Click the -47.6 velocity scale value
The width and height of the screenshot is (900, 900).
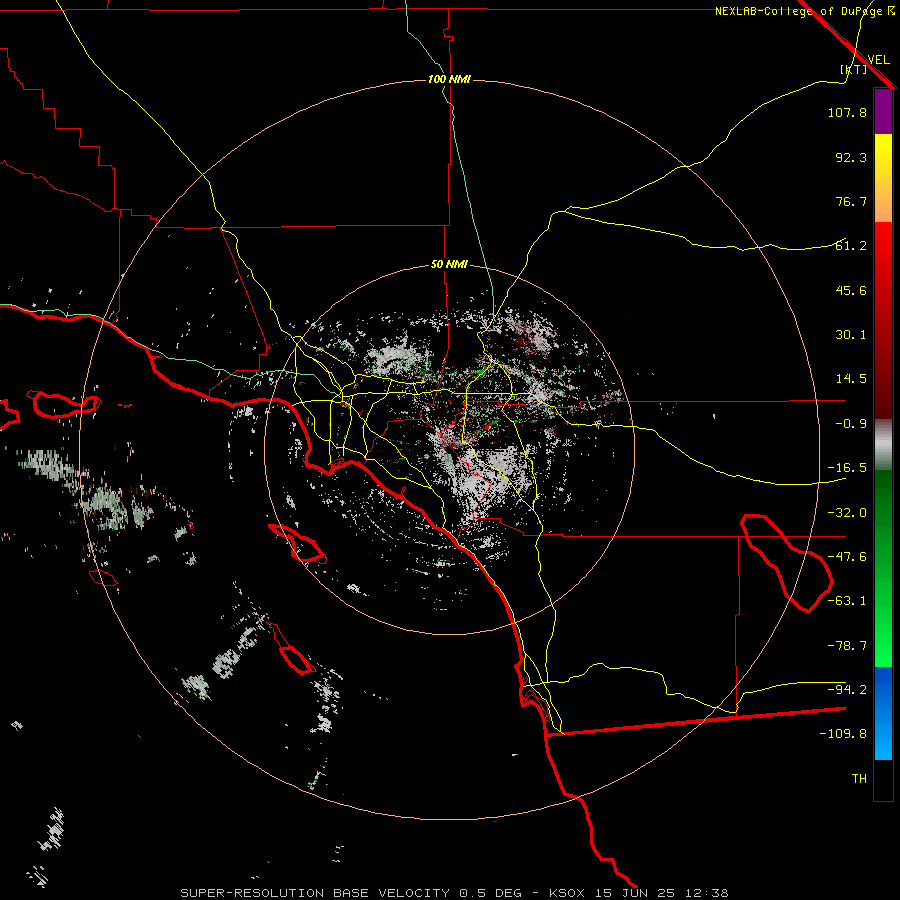[x=847, y=557]
